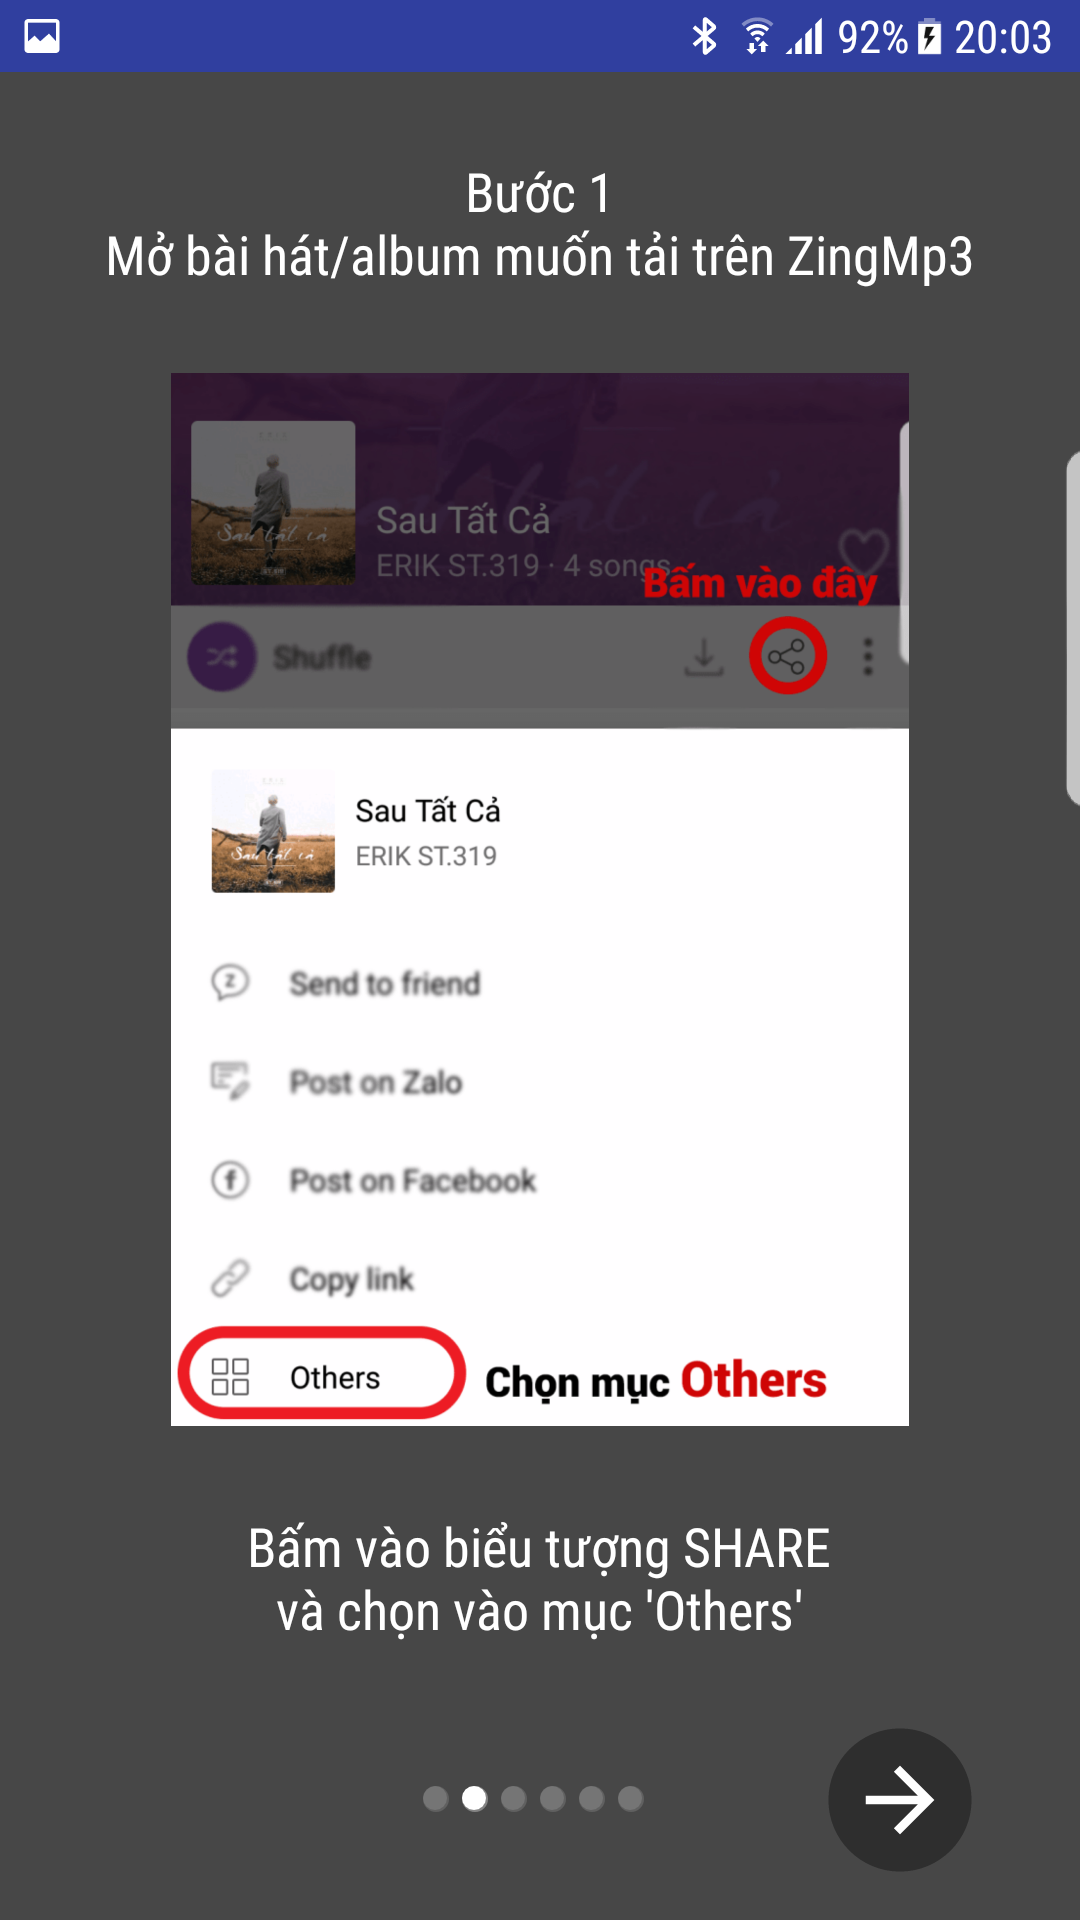Image resolution: width=1080 pixels, height=1920 pixels.
Task: Tap the red-circled share icon
Action: (787, 656)
